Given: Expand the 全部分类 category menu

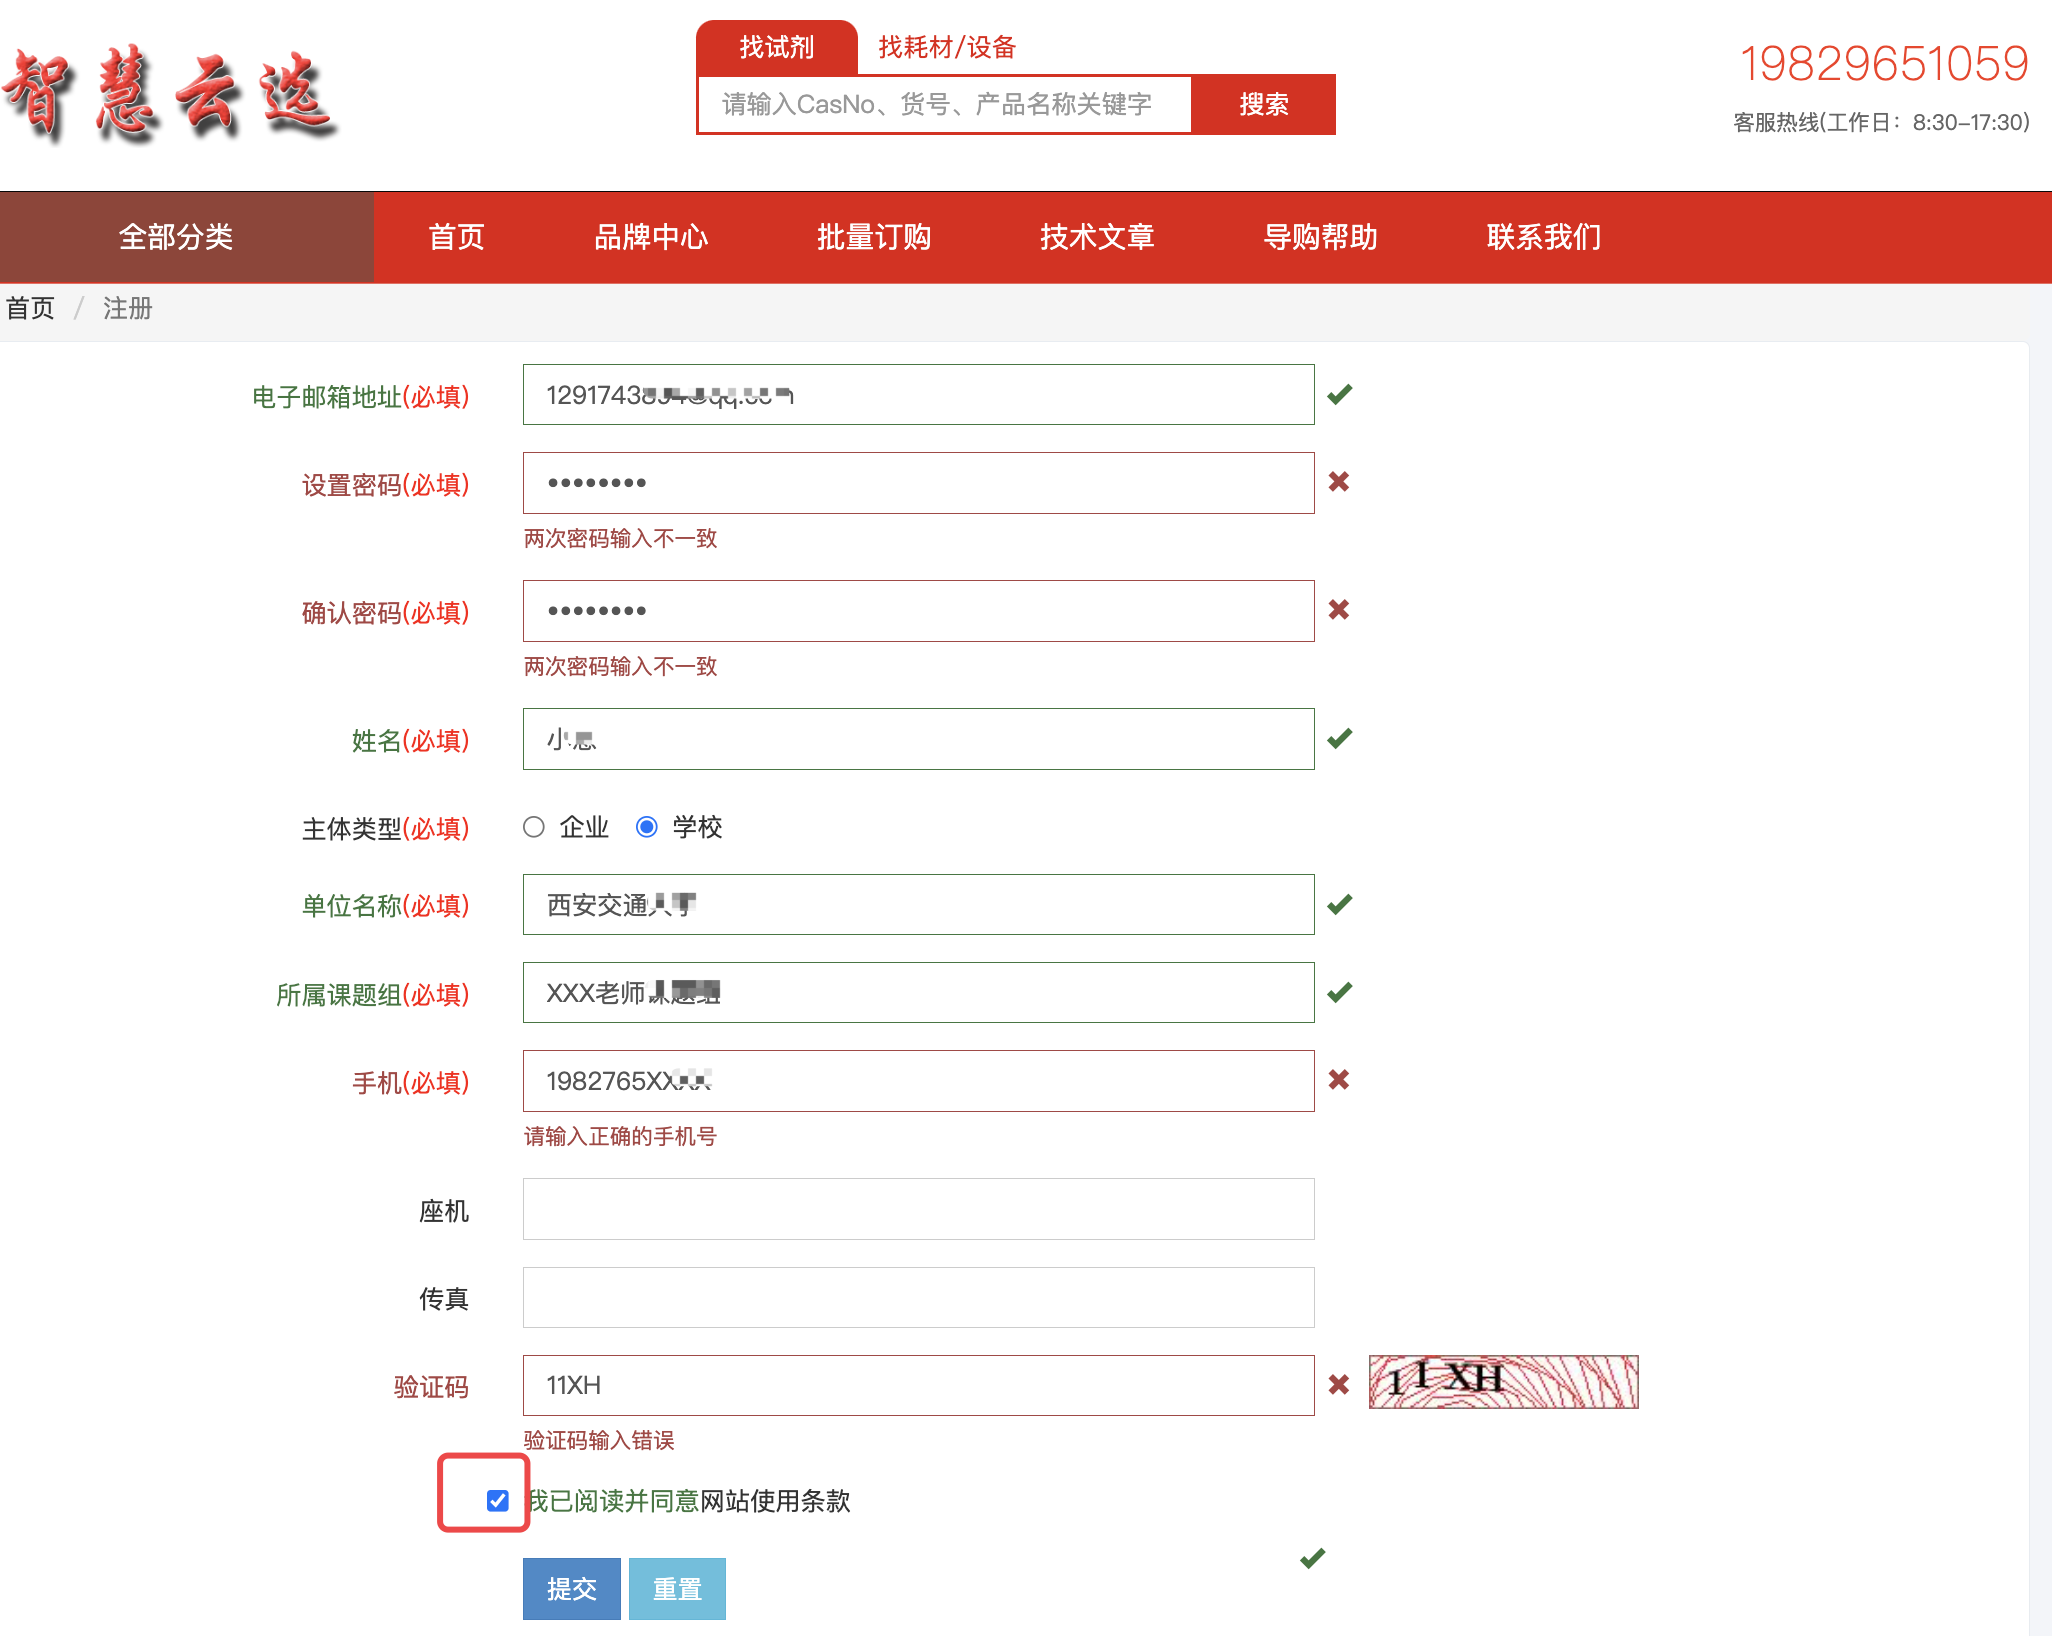Looking at the screenshot, I should (x=176, y=237).
